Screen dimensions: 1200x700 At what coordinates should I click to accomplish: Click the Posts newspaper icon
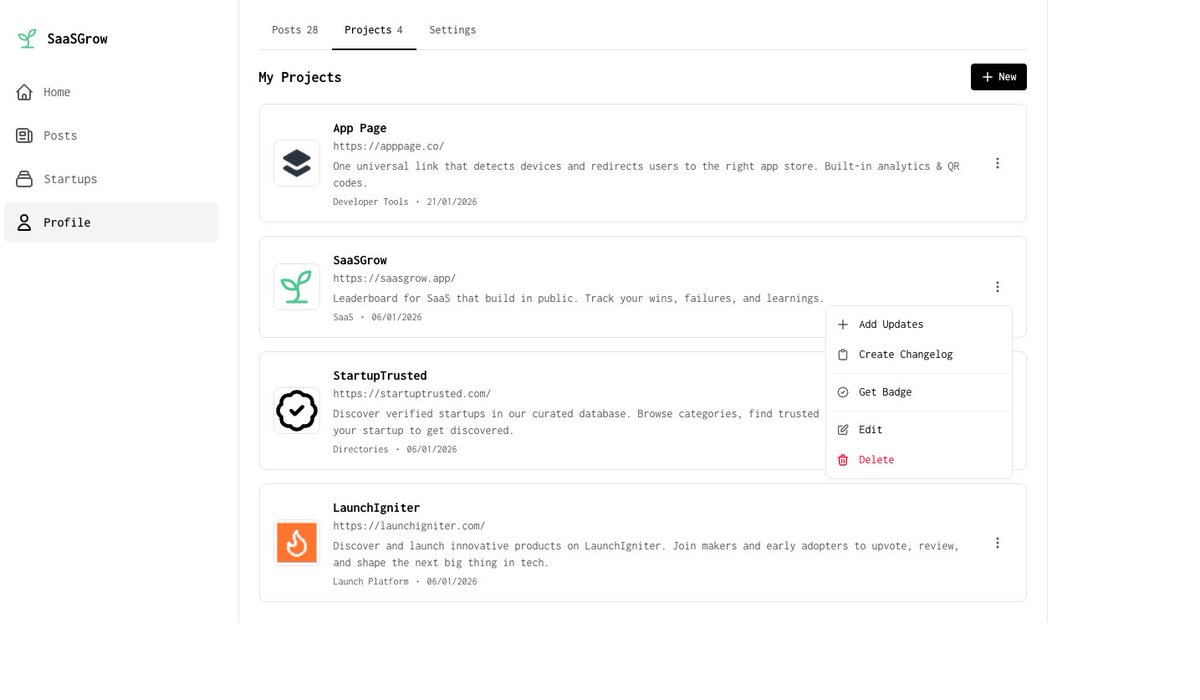pyautogui.click(x=25, y=135)
